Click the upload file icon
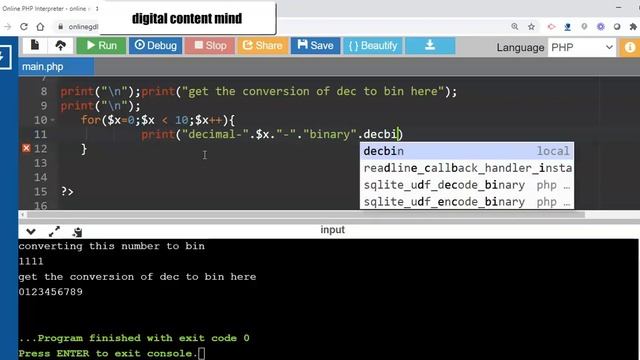The image size is (640, 360). [x=60, y=45]
